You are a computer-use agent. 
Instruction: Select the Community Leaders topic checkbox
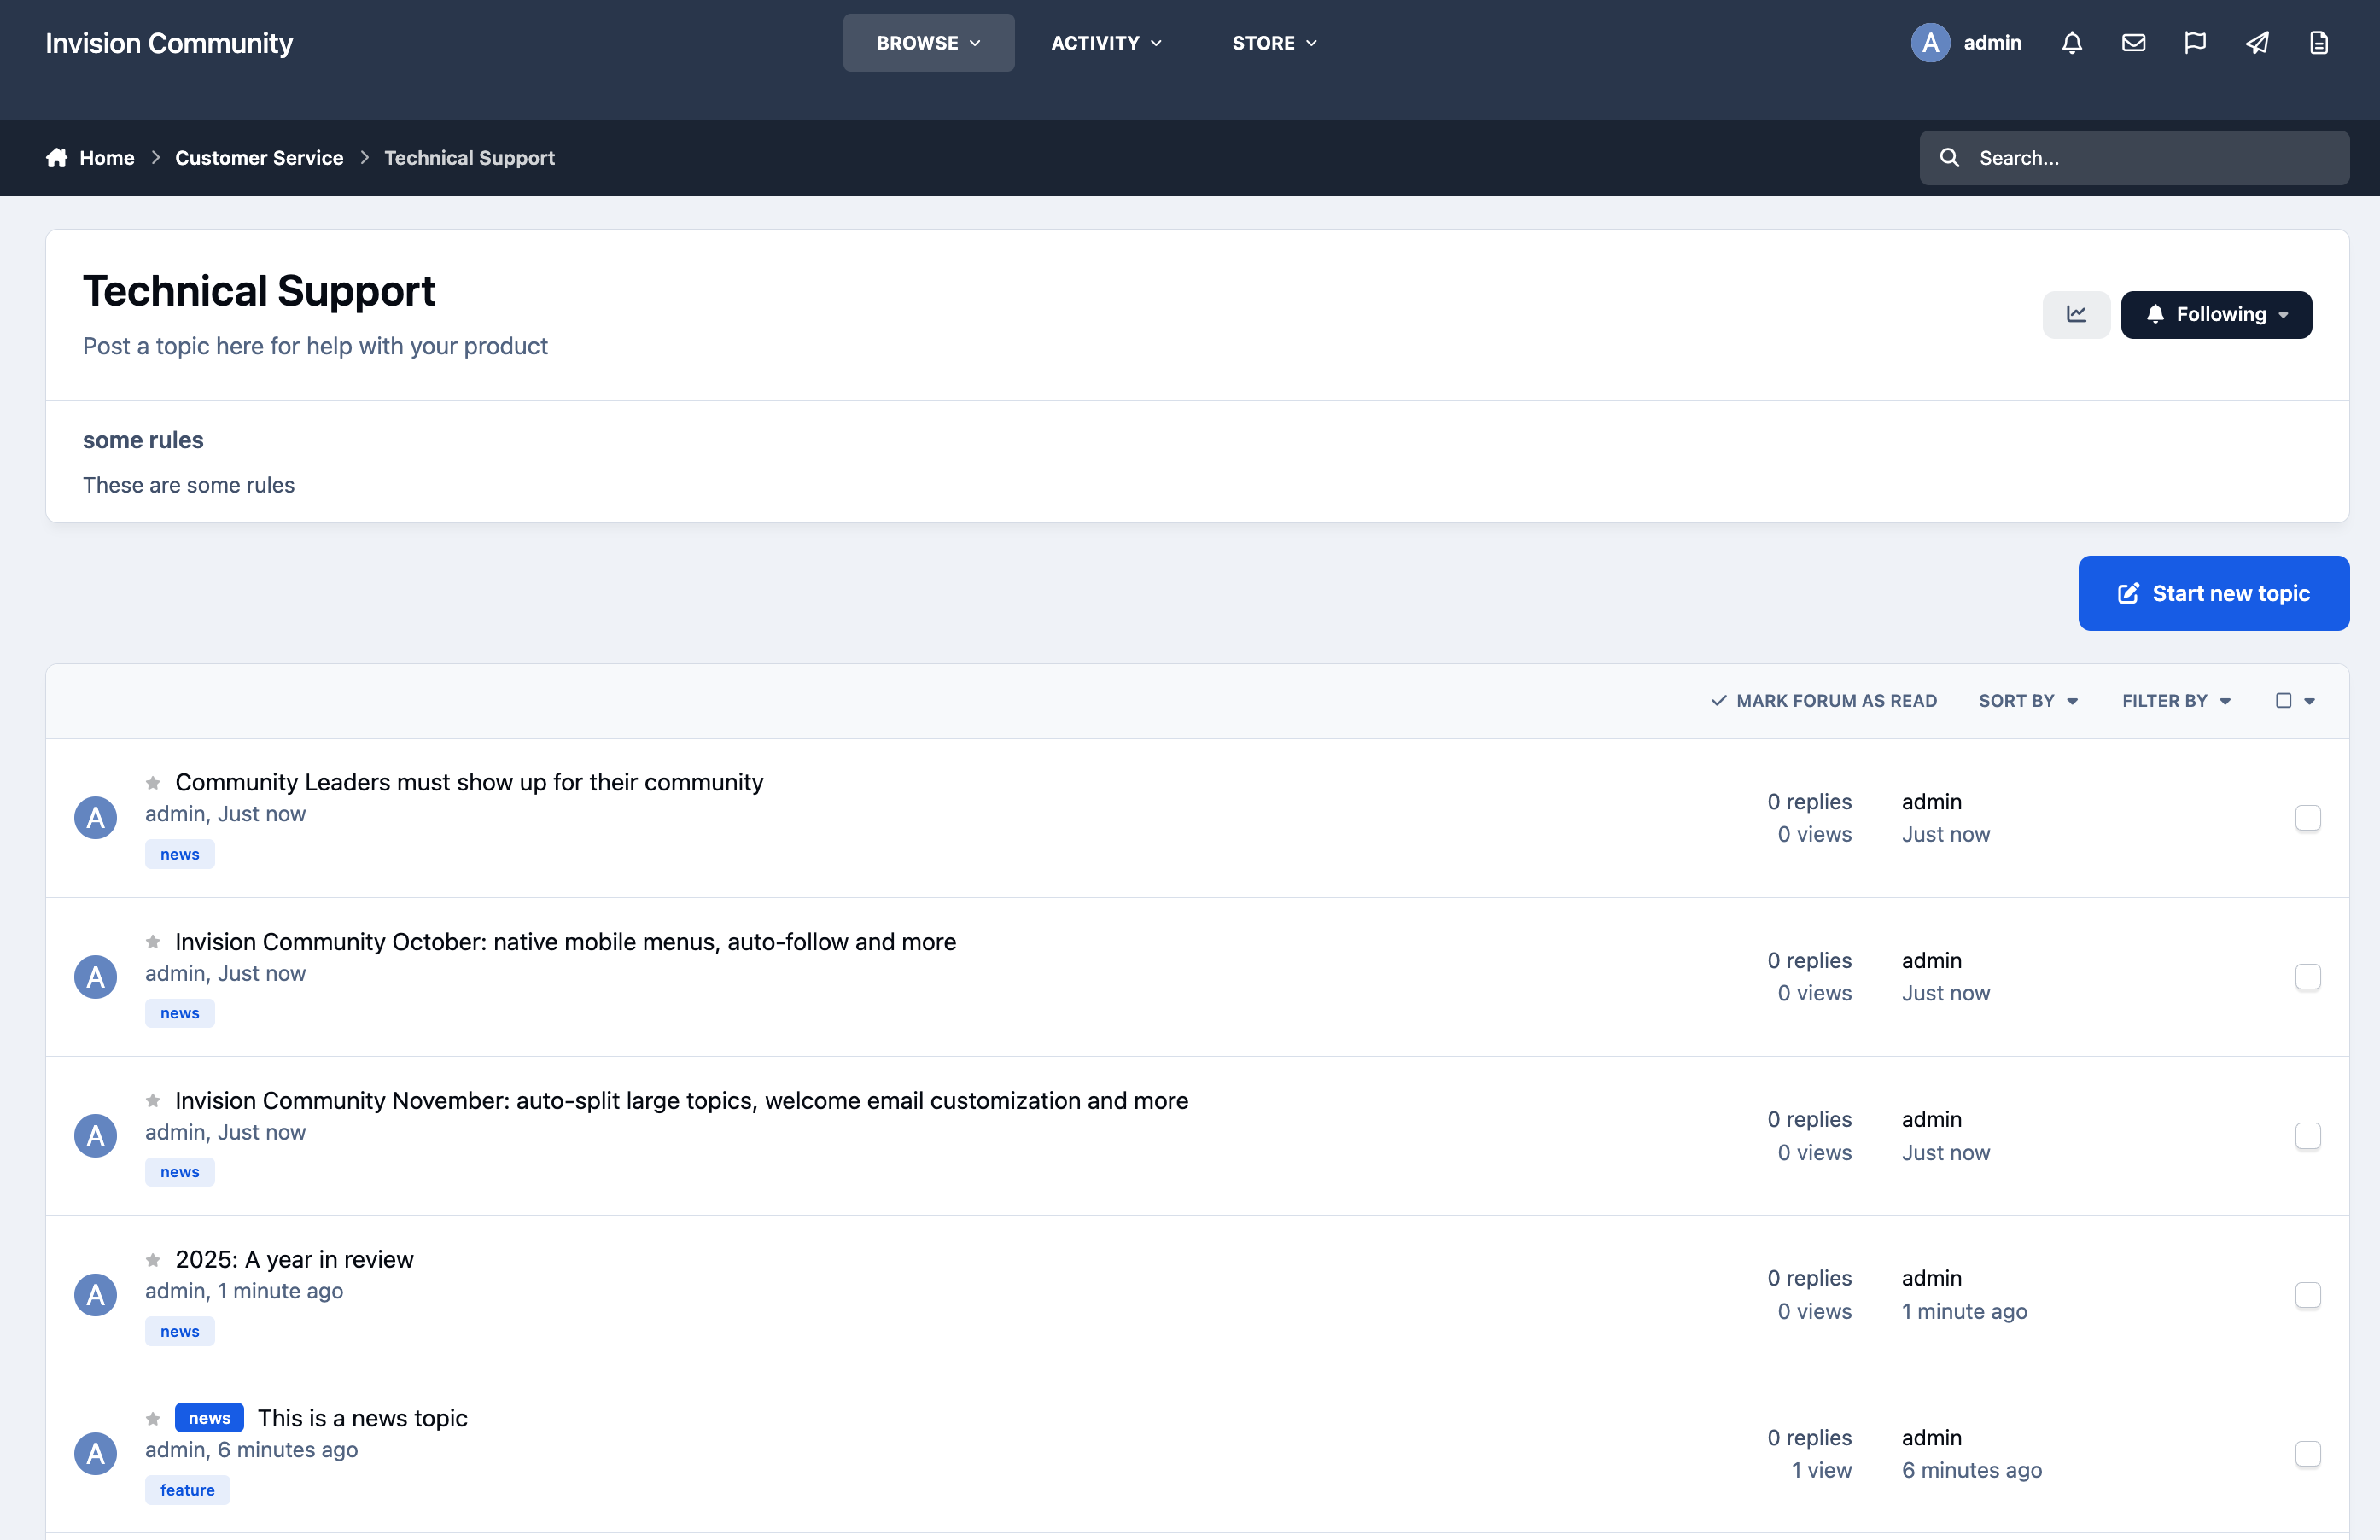[2308, 818]
